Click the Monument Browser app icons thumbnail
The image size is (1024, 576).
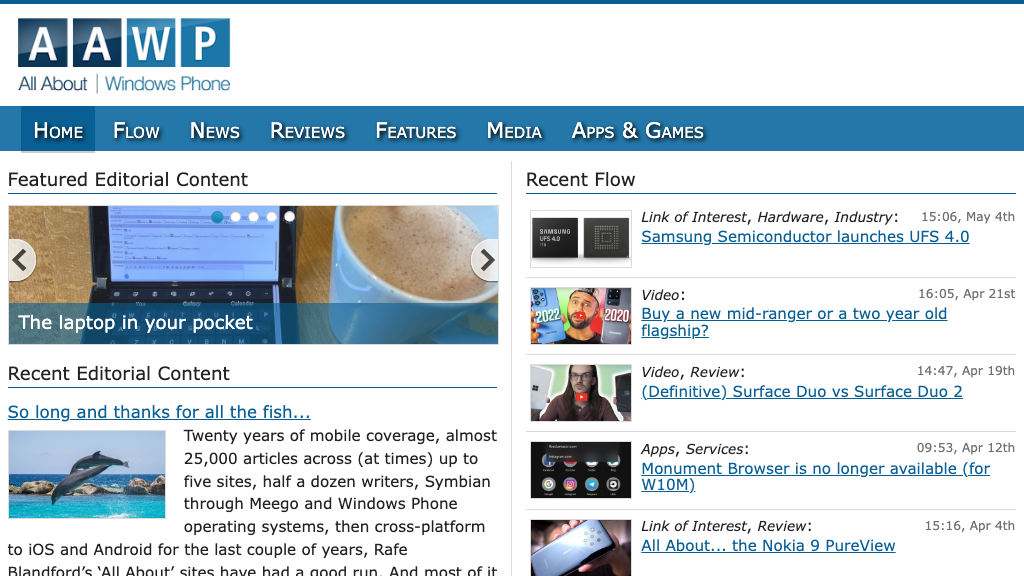click(581, 470)
